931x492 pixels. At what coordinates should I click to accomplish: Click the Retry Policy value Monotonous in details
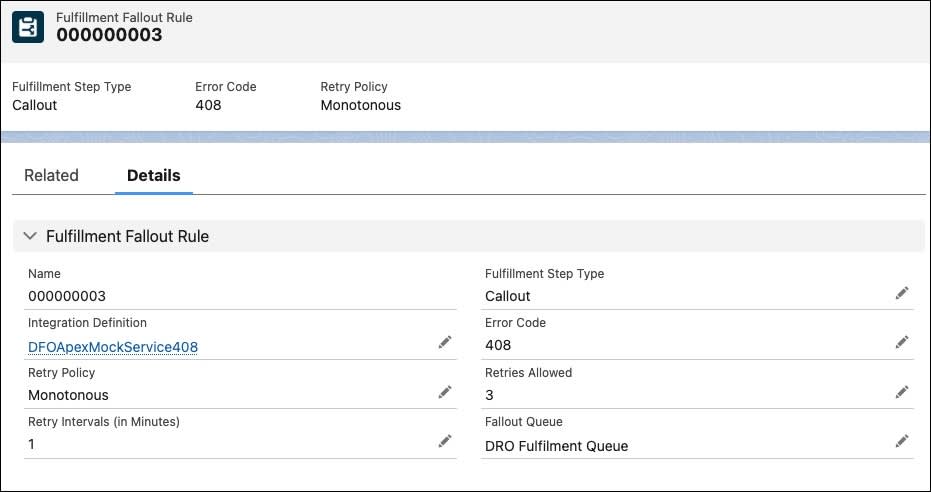point(68,395)
